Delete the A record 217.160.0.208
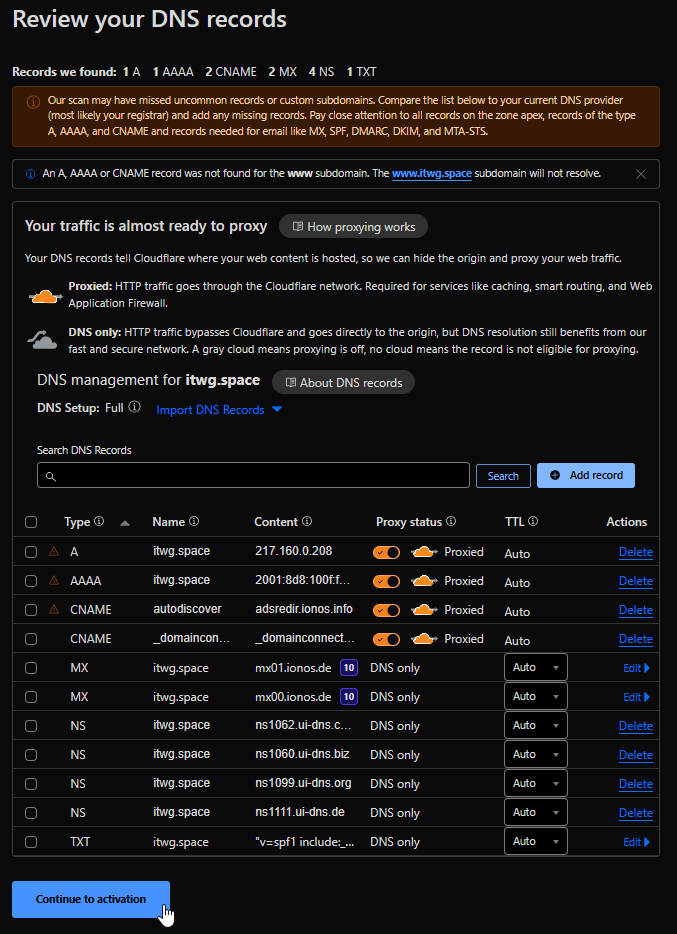This screenshot has width=677, height=934. [x=635, y=552]
